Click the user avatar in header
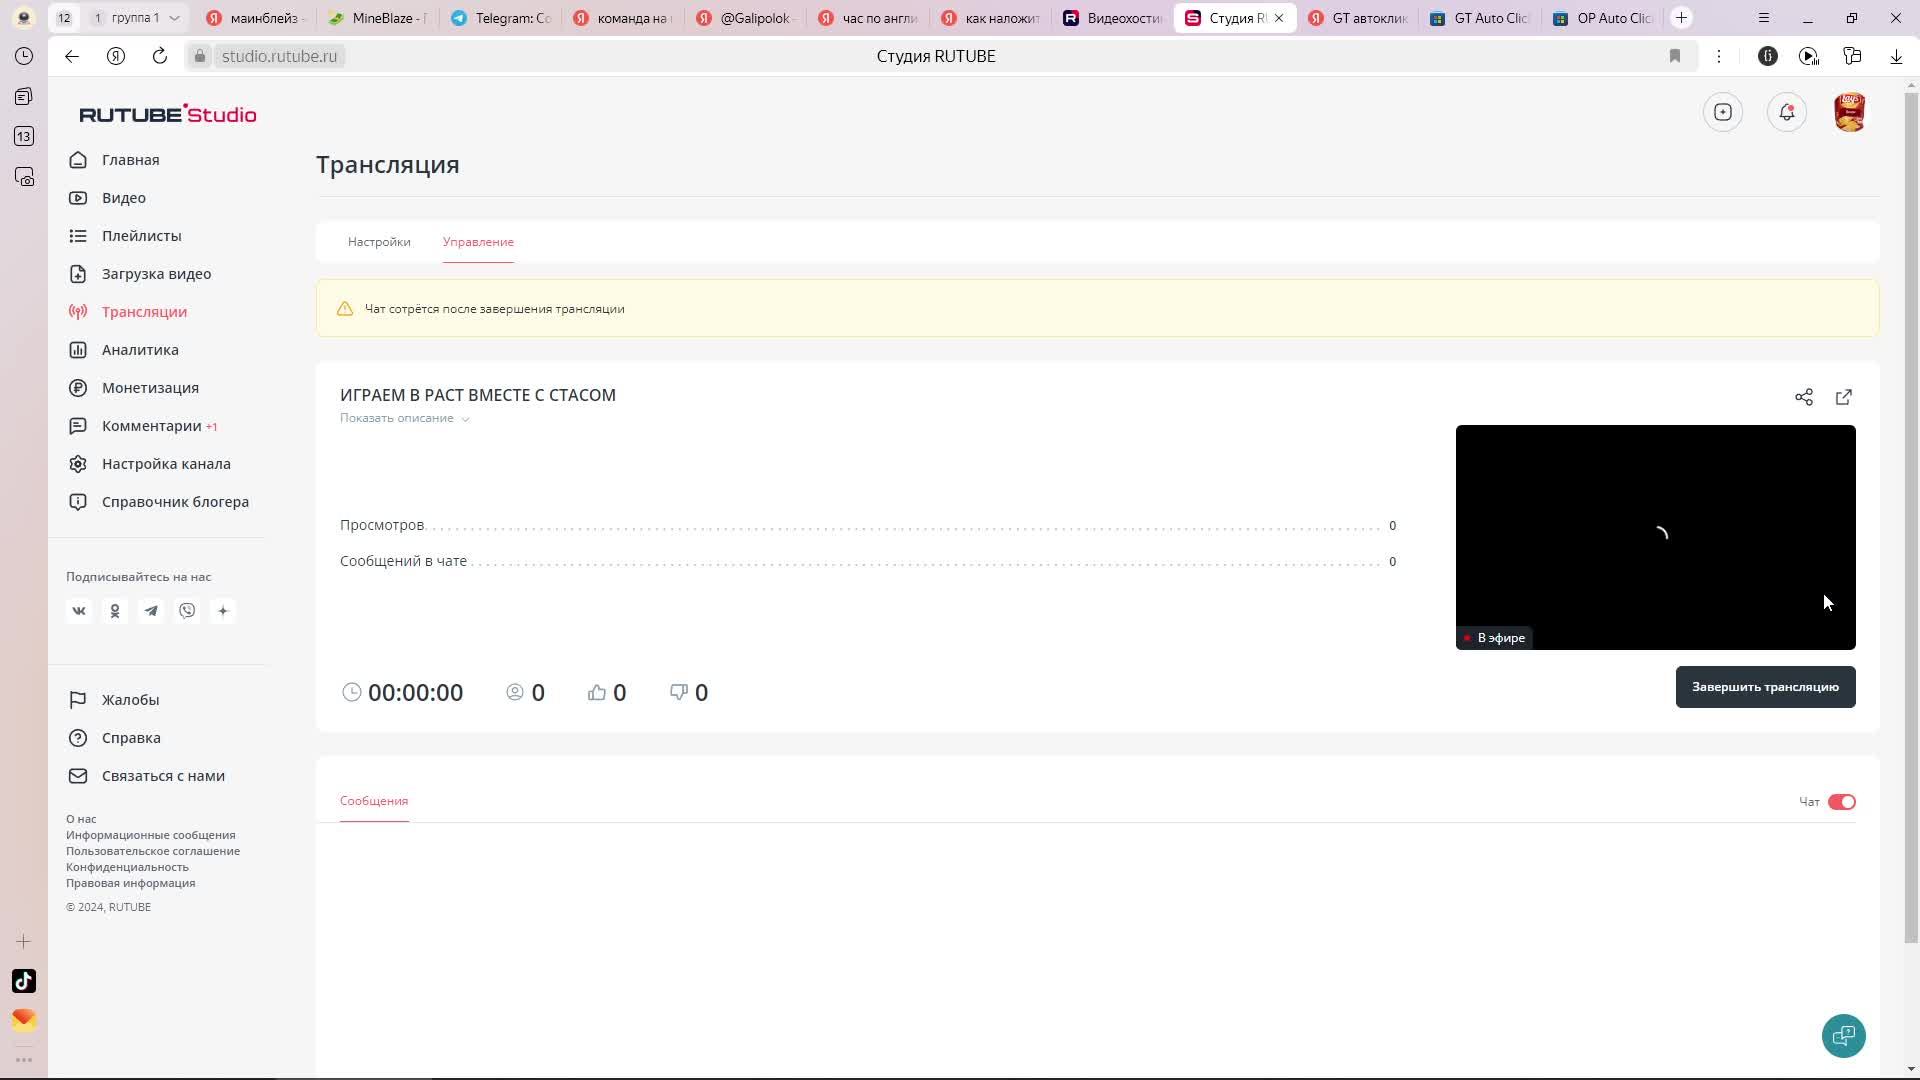This screenshot has height=1080, width=1920. pyautogui.click(x=1849, y=112)
